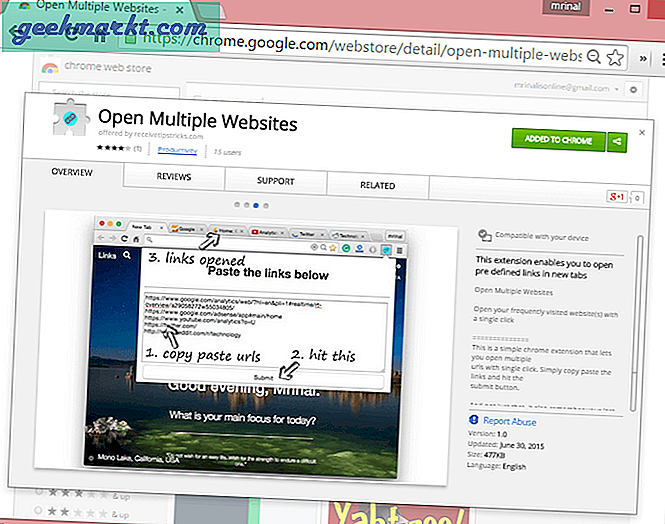Click the zoom magnifier icon in address bar
The image size is (665, 524).
pos(594,57)
